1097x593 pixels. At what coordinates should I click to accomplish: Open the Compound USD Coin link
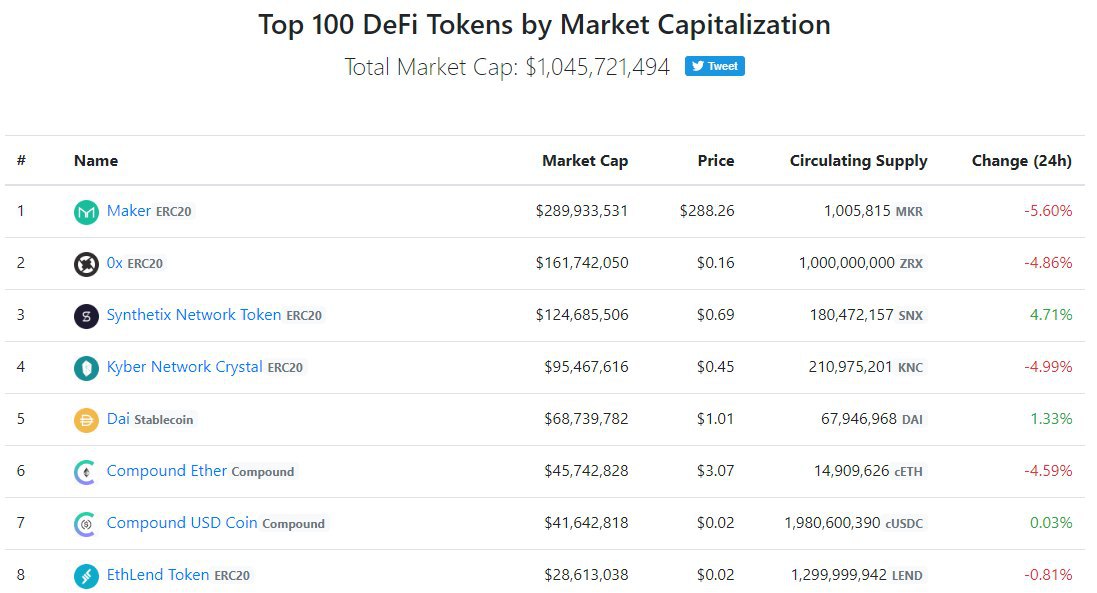[182, 523]
